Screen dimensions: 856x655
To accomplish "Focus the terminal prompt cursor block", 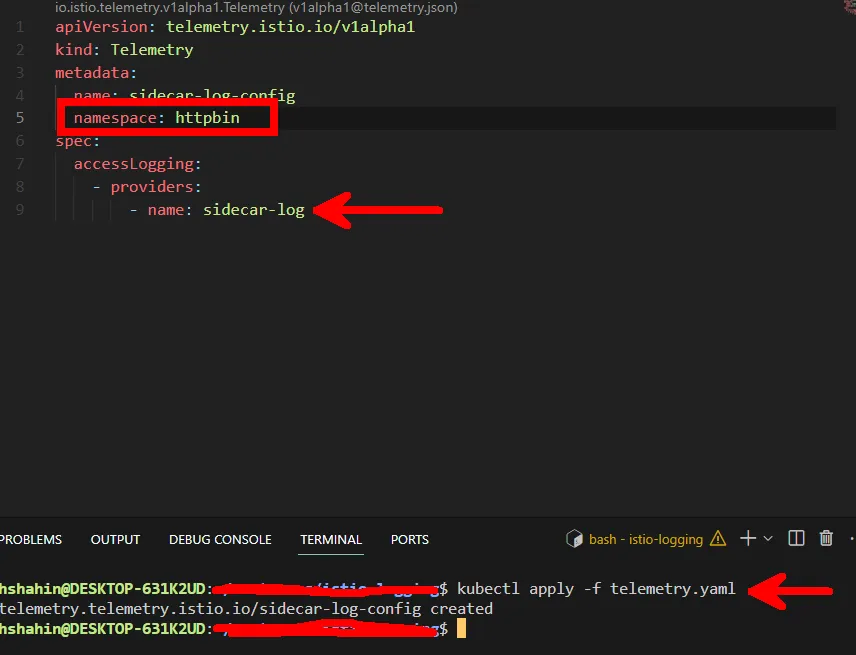I will [462, 629].
